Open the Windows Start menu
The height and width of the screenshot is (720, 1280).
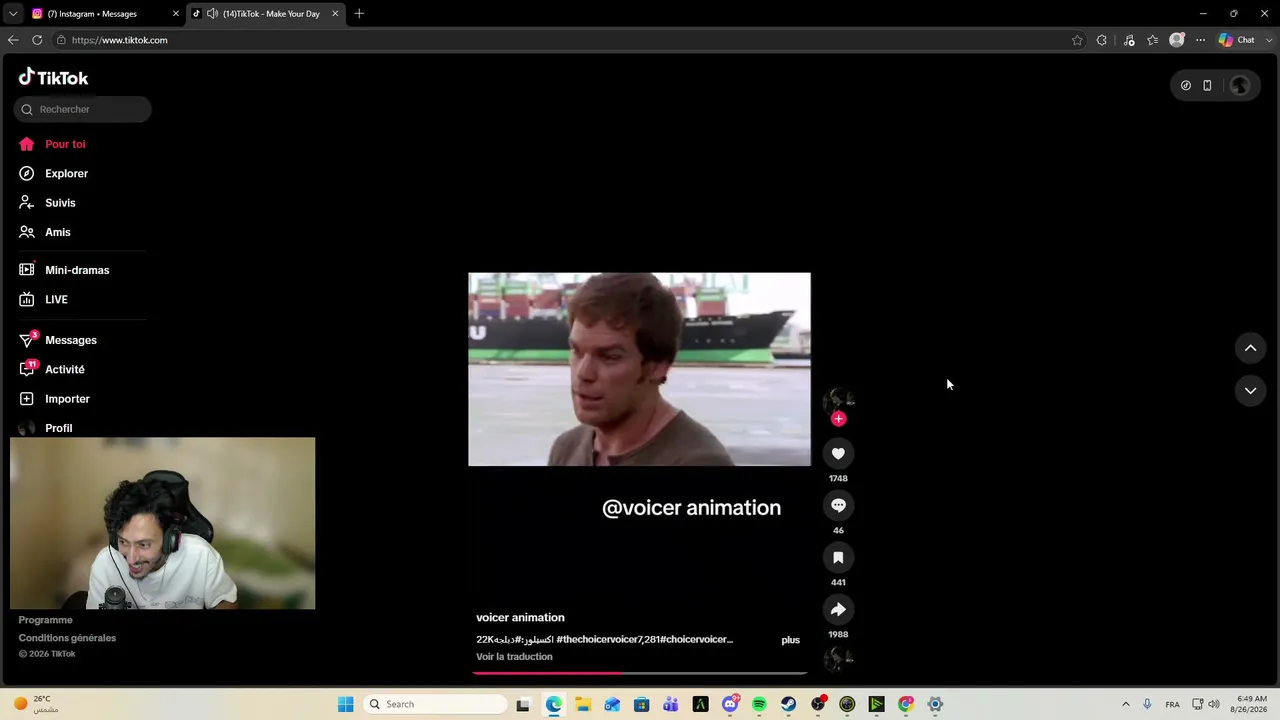345,704
